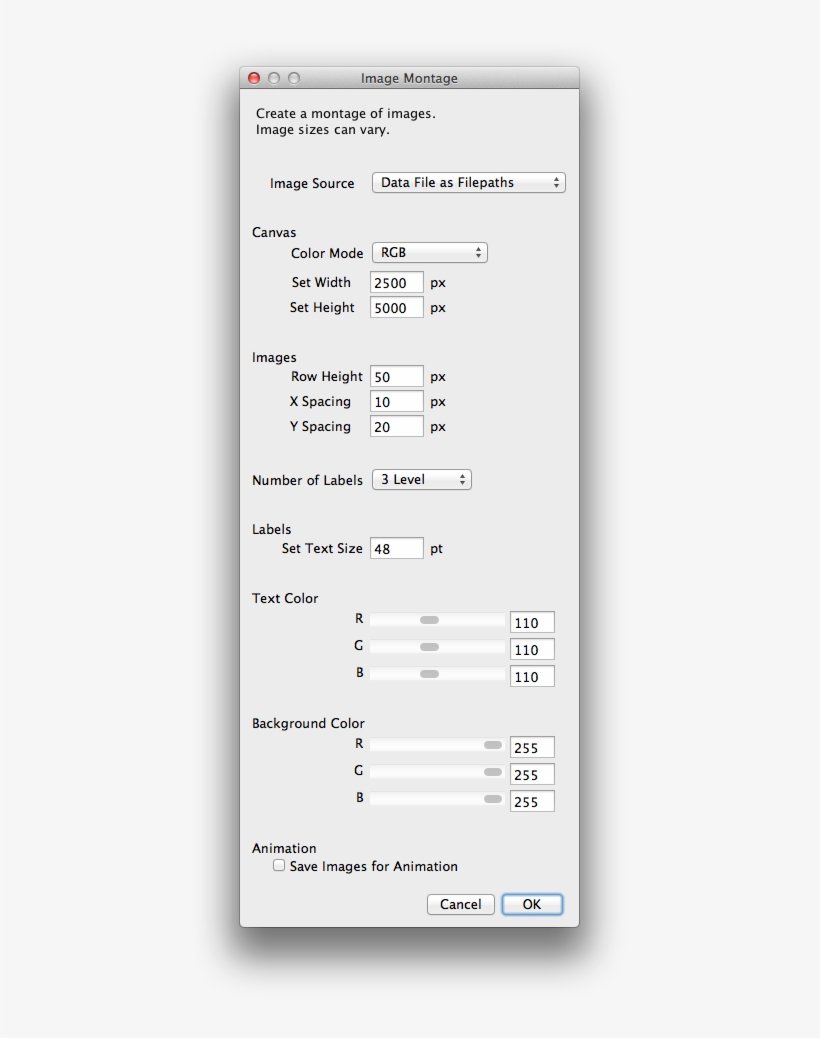820x1038 pixels.
Task: Click the Set Height field showing 5000
Action: pos(396,308)
